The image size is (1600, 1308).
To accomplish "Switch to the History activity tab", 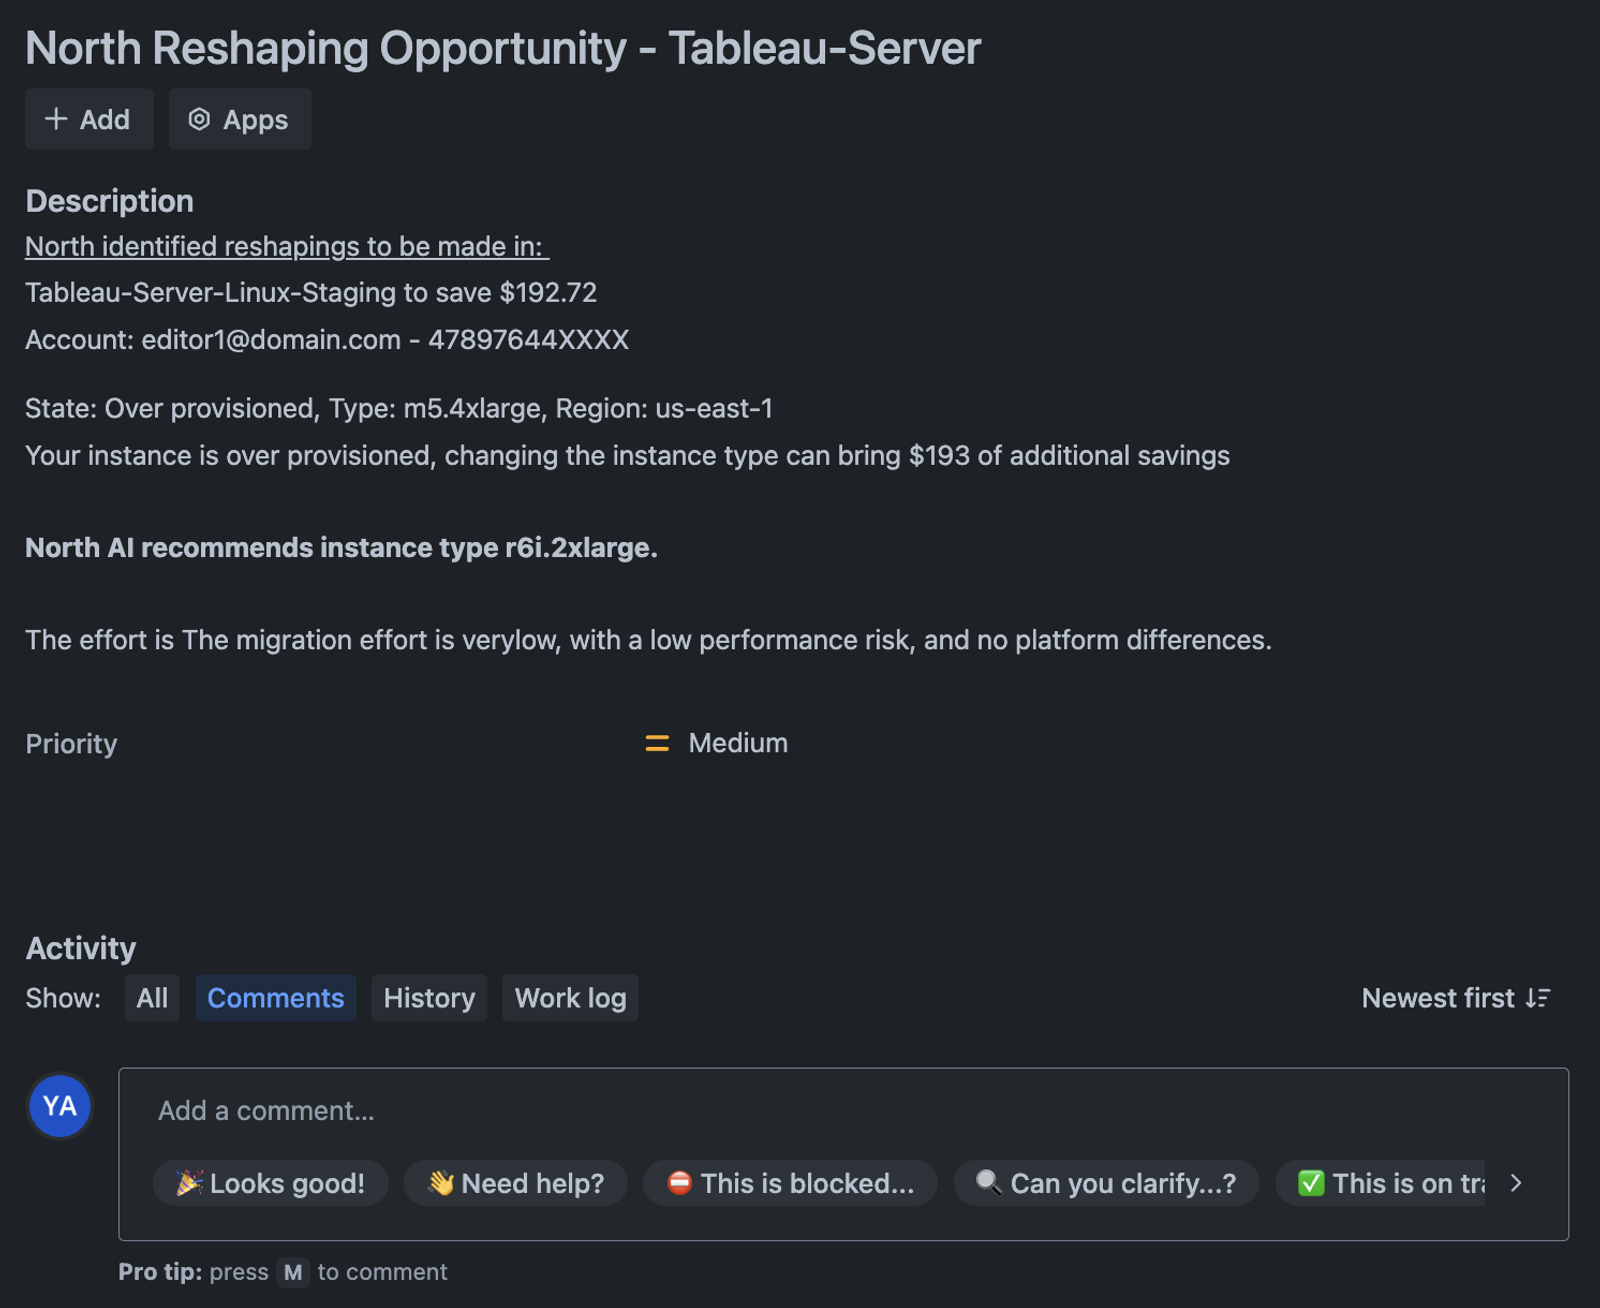I will pos(429,998).
